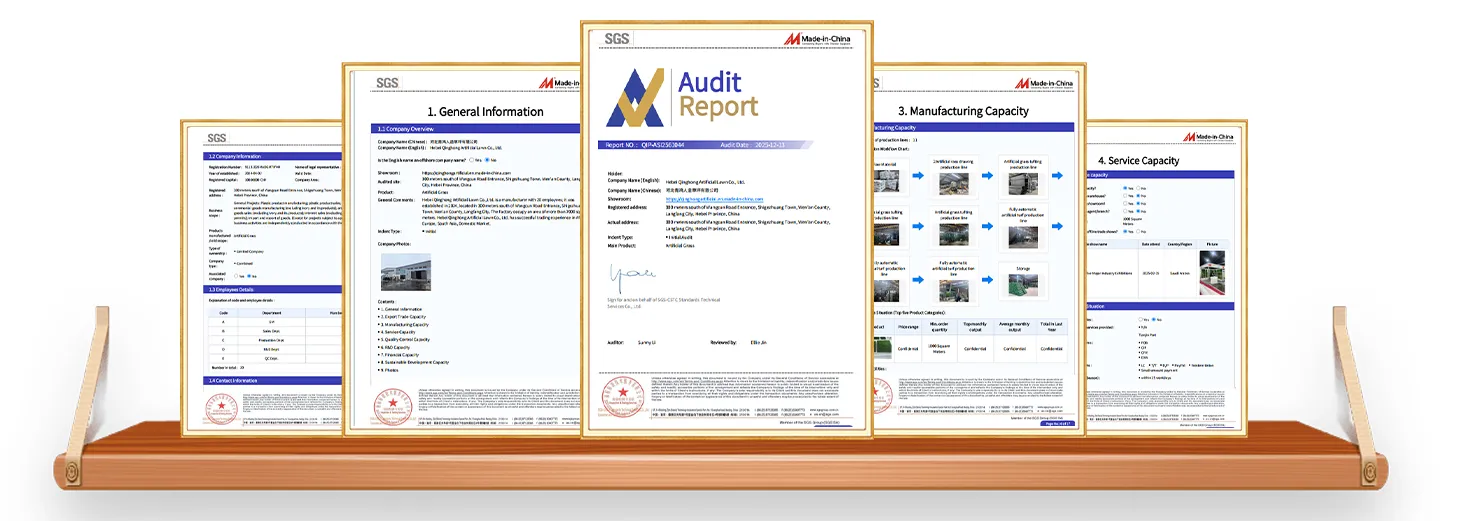This screenshot has height=521, width=1472.
Task: Click Made-in-China logo on Service Capacity page
Action: 1207,136
